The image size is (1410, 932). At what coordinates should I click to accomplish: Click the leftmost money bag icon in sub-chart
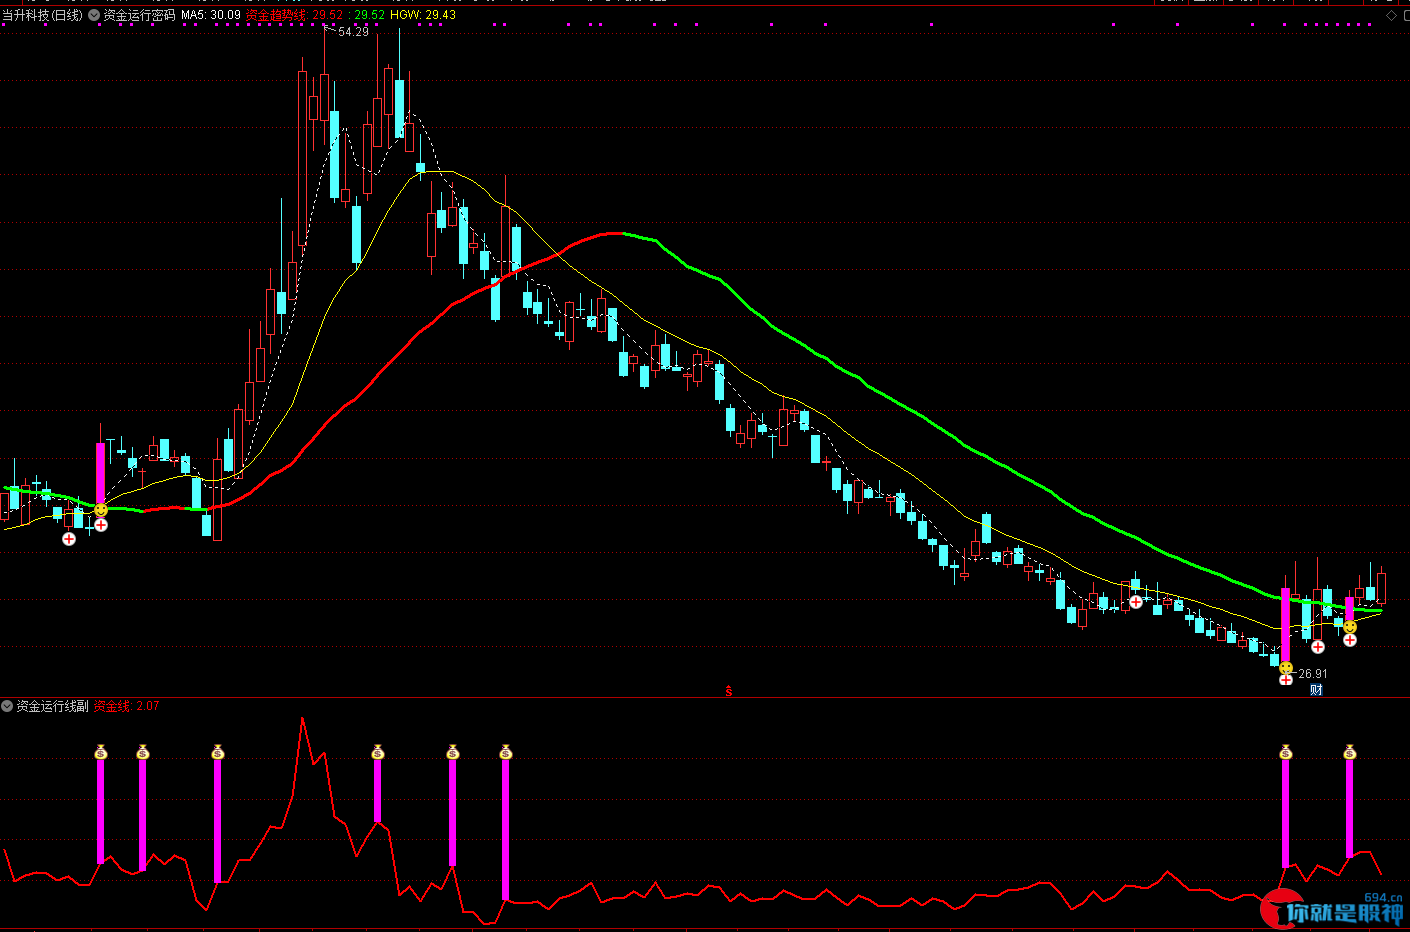coord(100,752)
